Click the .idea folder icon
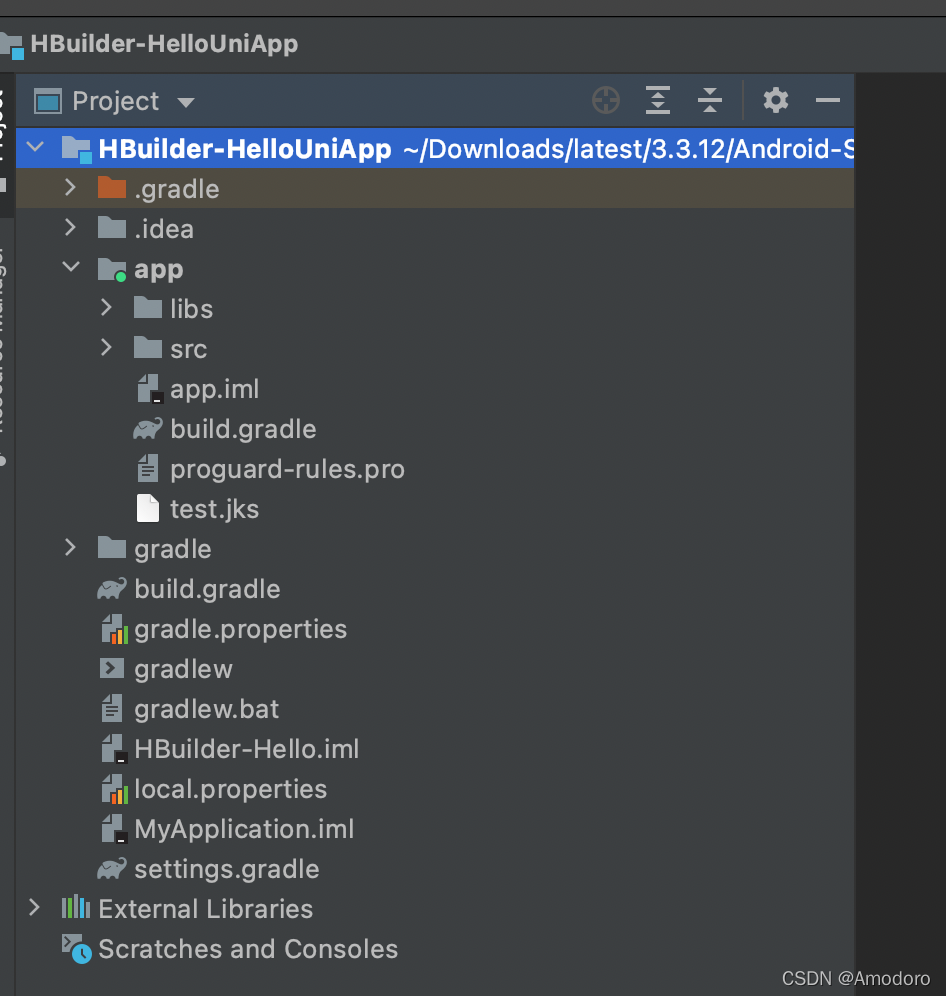This screenshot has height=996, width=946. click(x=112, y=228)
